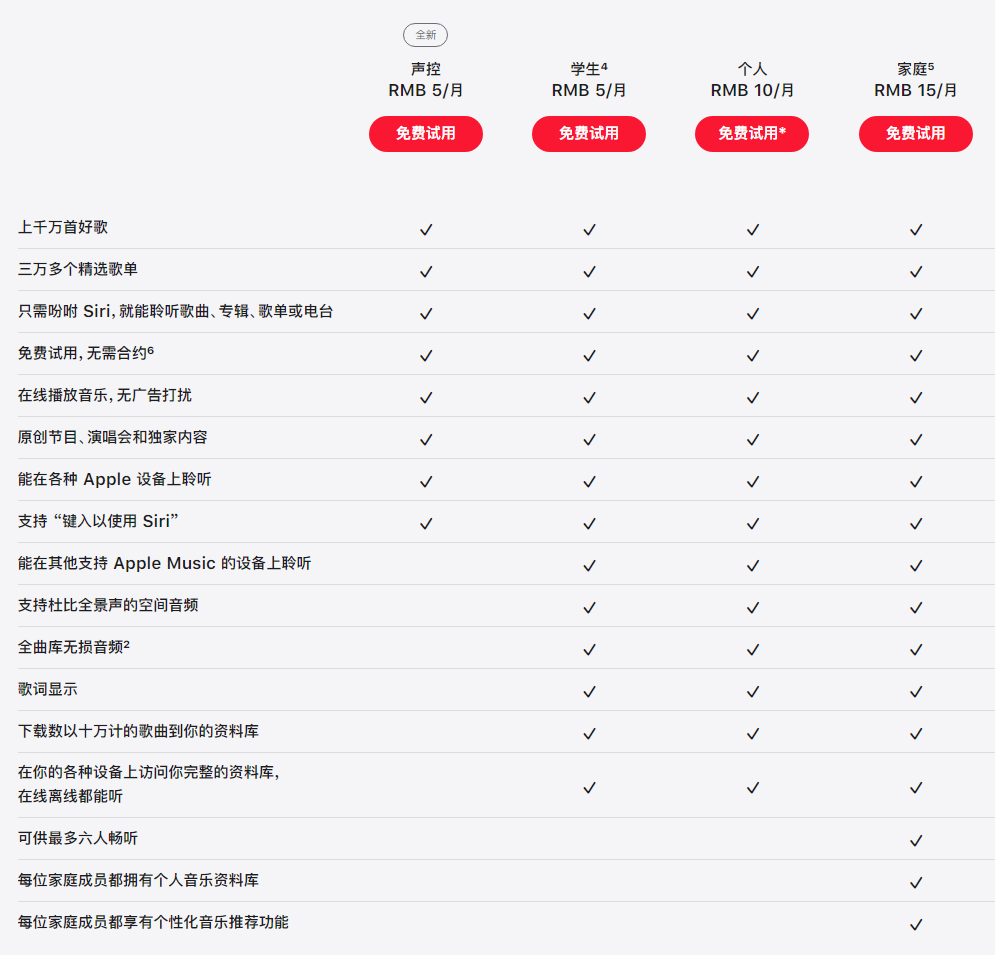Screen dimensions: 995x955
Task: Open footnote 6 beside 免费试用, 无需合约
Action: (x=150, y=351)
